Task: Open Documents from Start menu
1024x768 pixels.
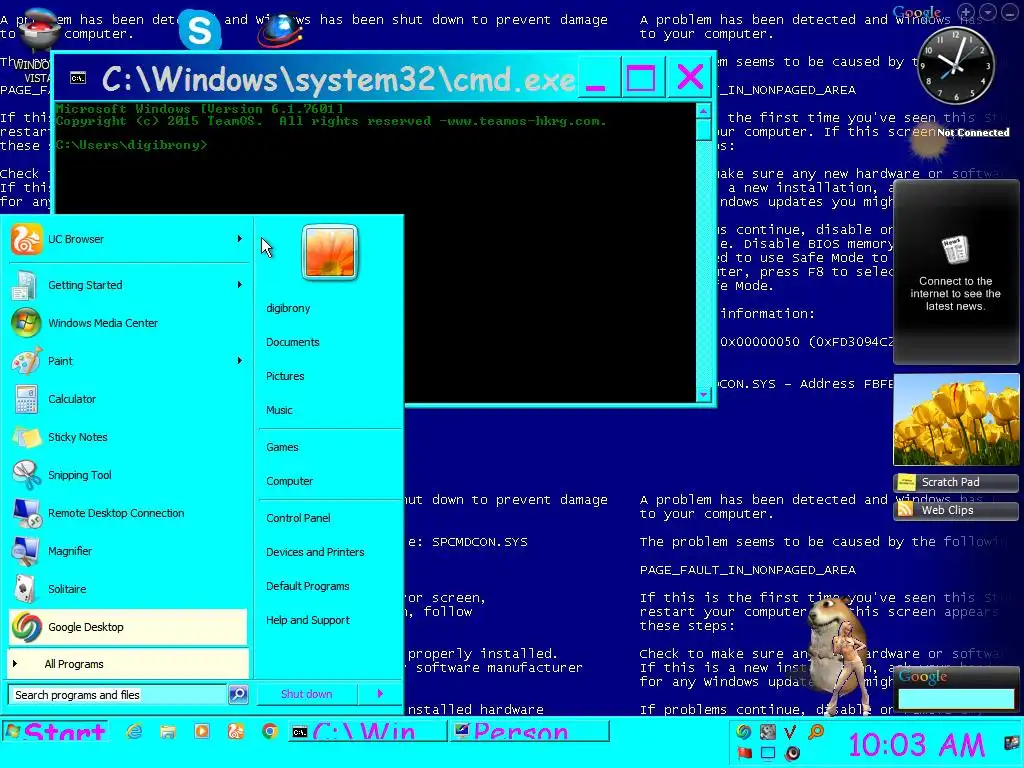Action: pos(293,342)
